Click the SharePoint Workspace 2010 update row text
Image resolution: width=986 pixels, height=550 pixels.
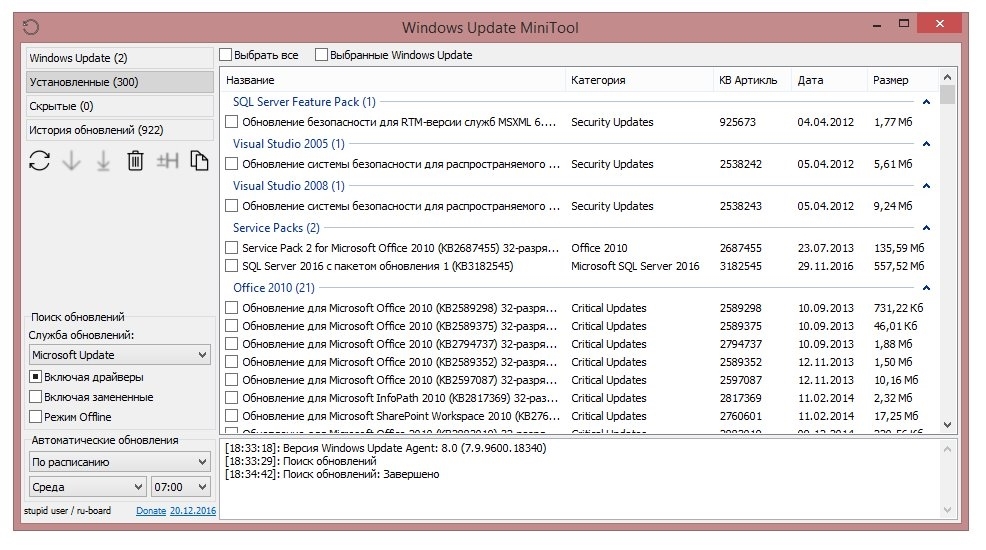(x=401, y=416)
